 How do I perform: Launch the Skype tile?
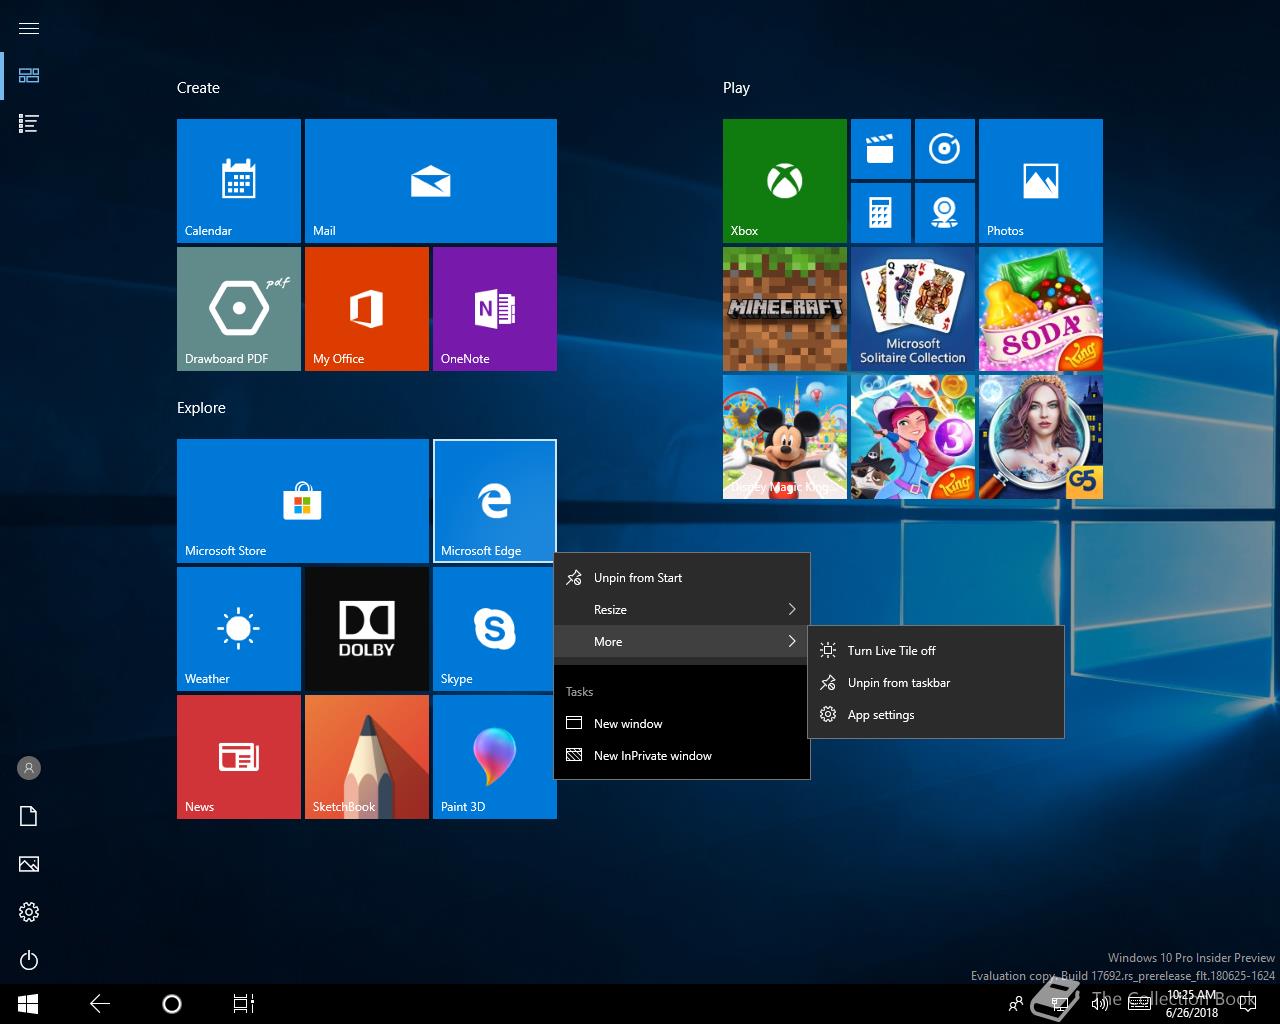pyautogui.click(x=494, y=629)
